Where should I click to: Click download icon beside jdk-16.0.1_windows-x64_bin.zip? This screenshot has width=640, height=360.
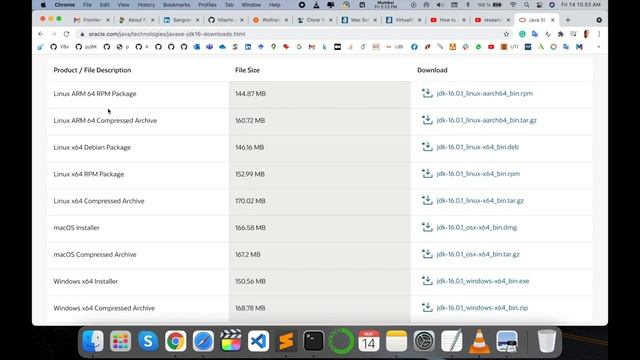tap(427, 307)
